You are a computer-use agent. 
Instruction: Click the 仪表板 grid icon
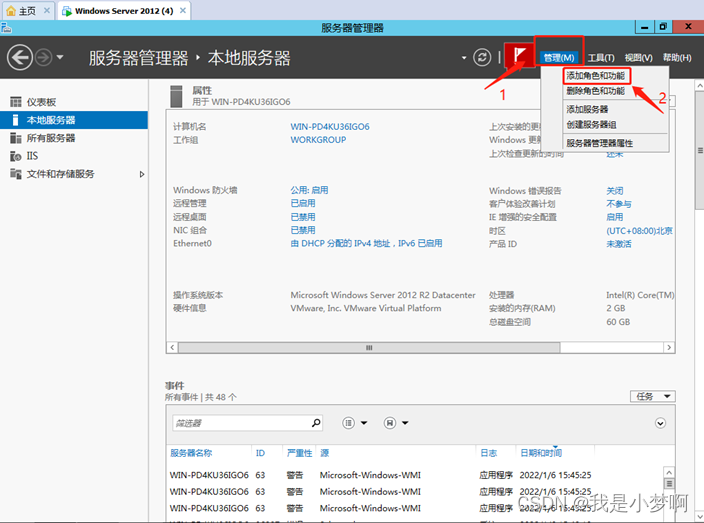coord(16,102)
